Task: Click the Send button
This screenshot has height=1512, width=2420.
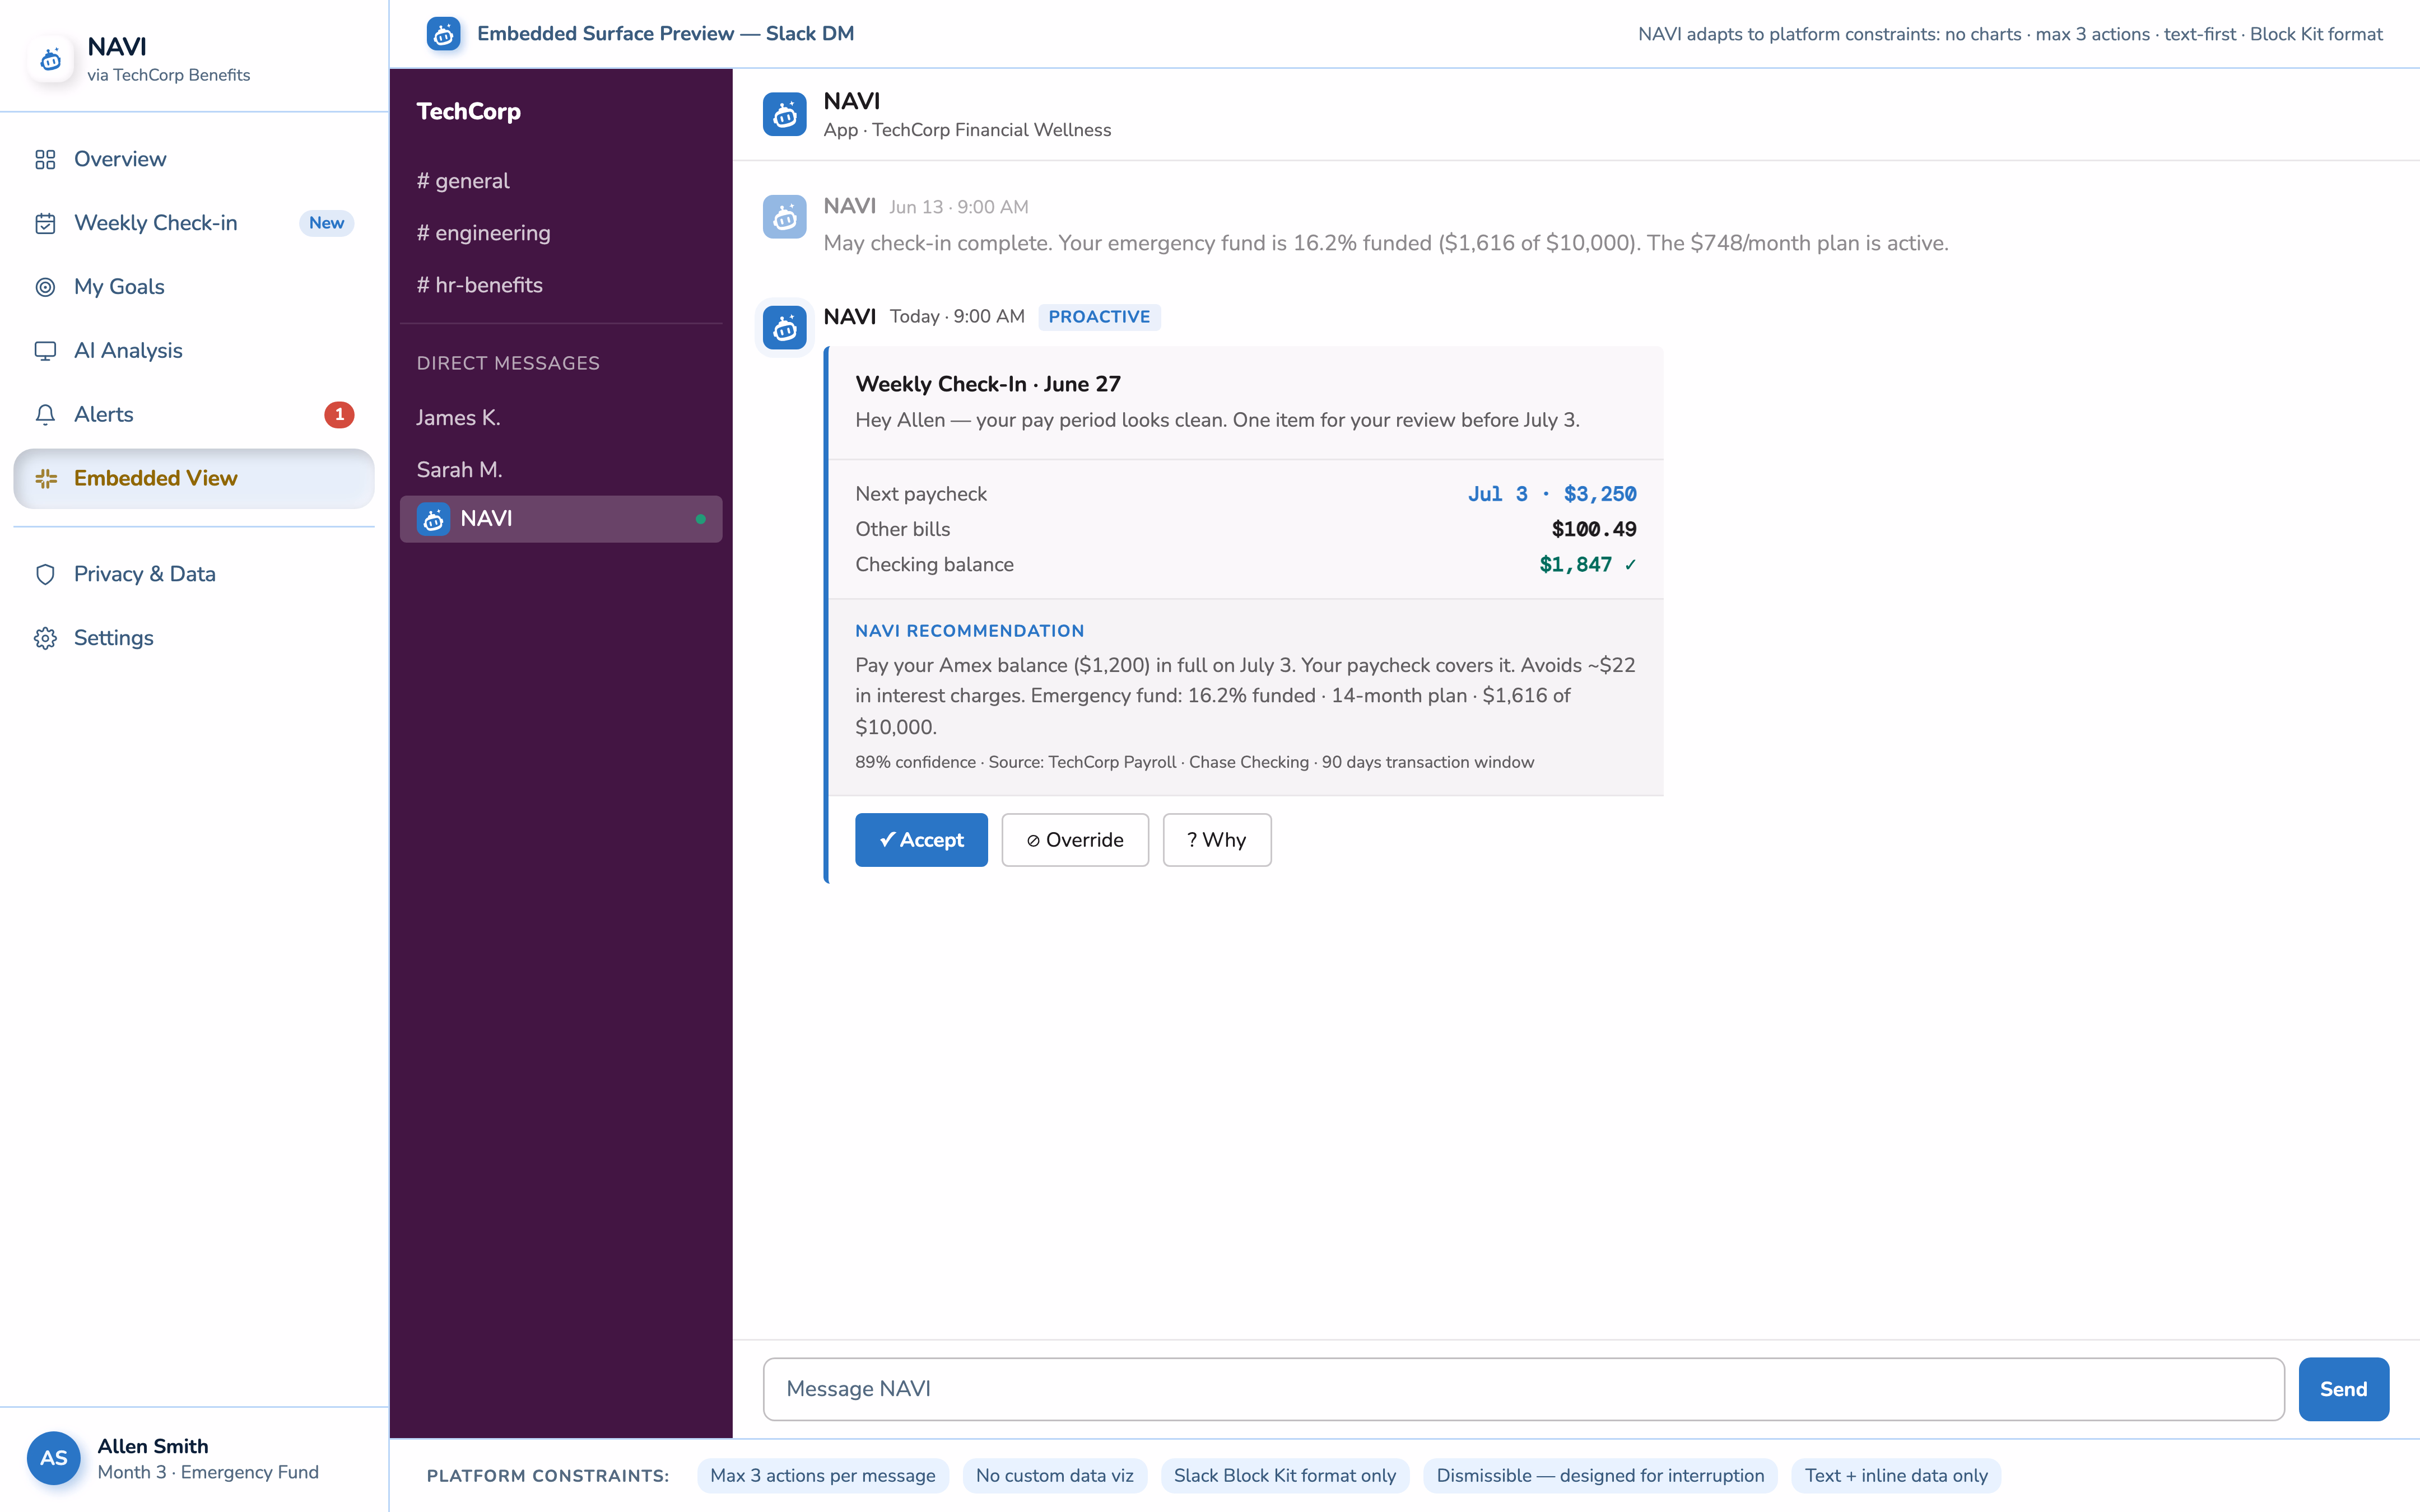Action: click(2343, 1389)
